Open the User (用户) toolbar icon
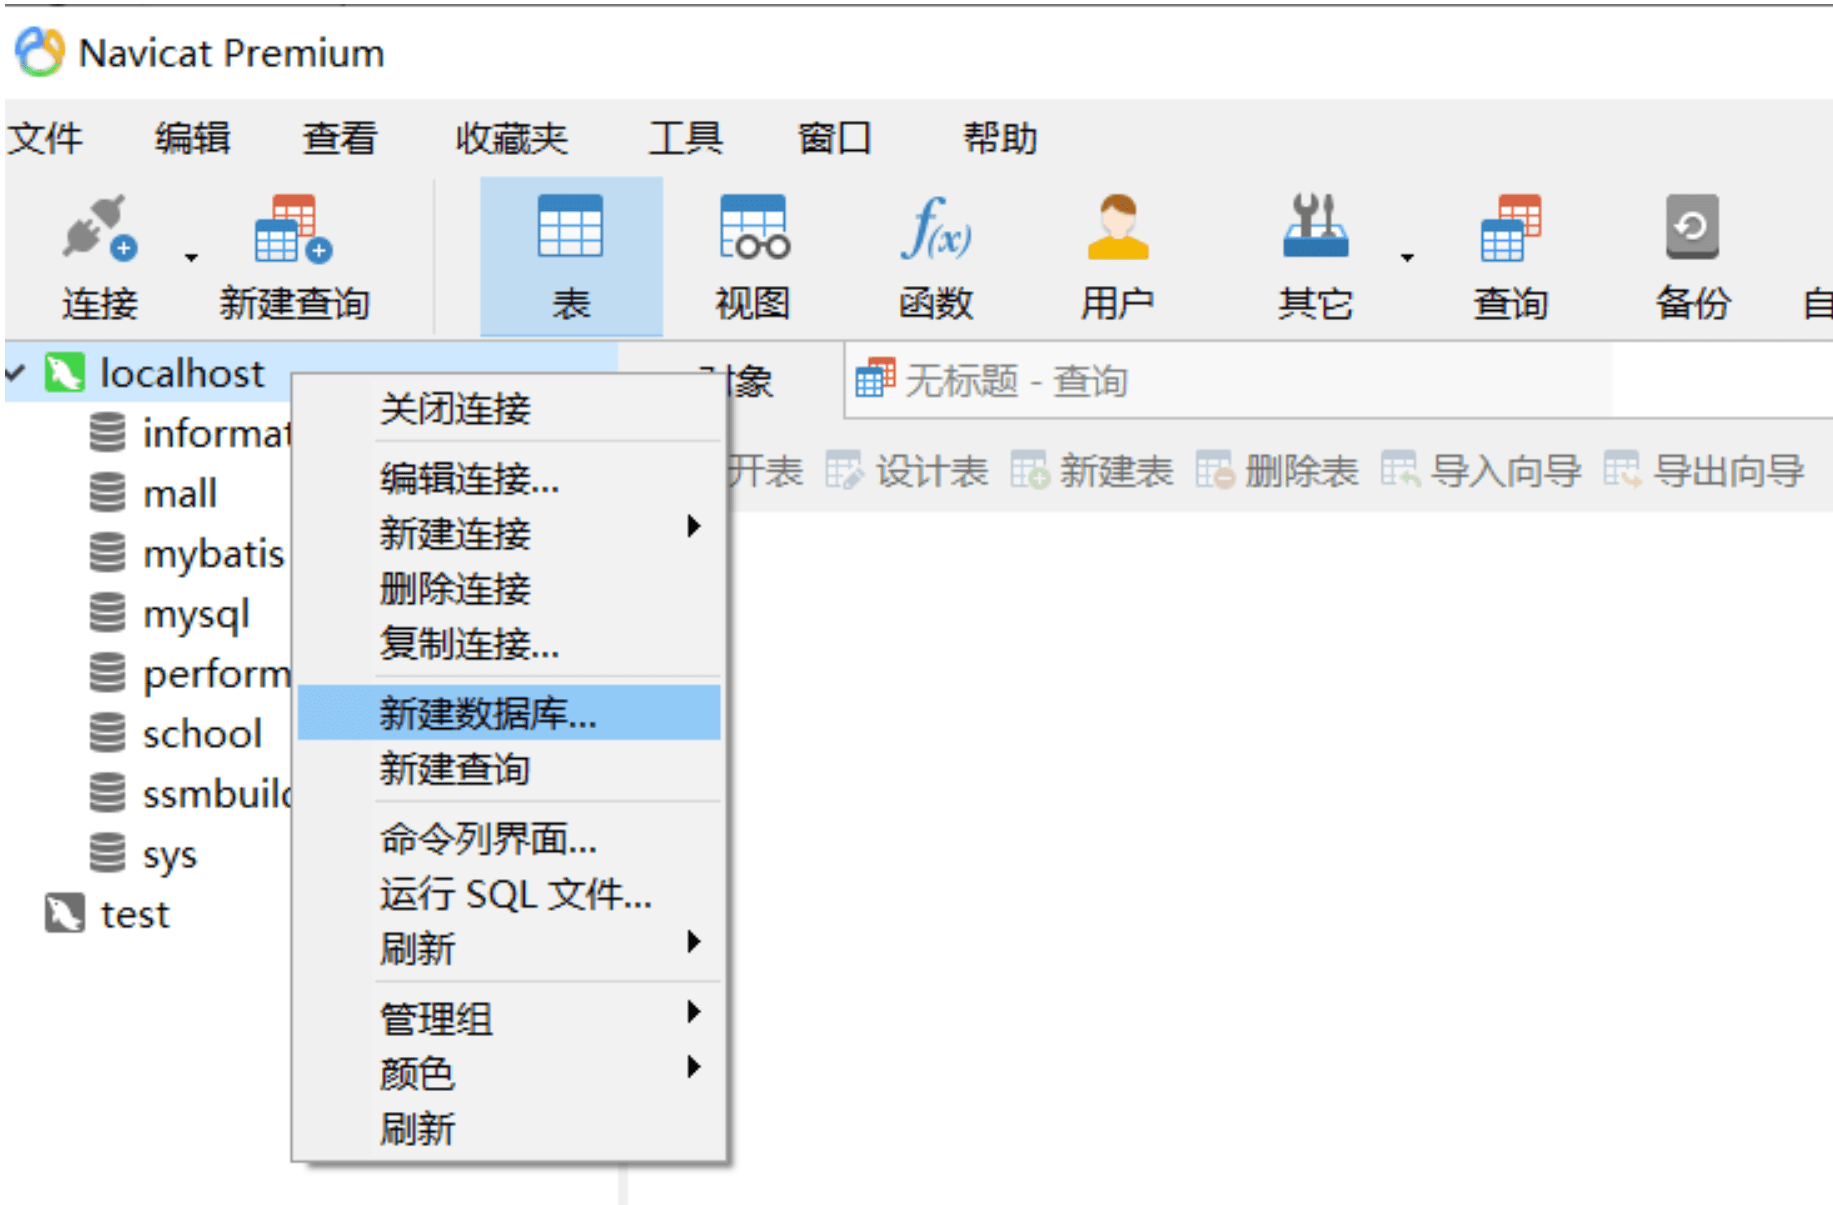1833x1205 pixels. tap(1118, 227)
